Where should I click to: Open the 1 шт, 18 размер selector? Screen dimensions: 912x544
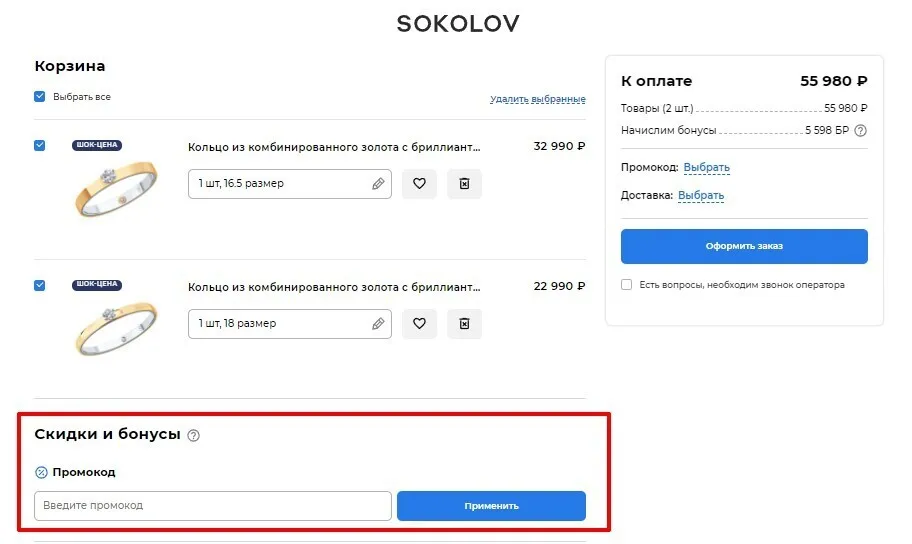pyautogui.click(x=290, y=323)
